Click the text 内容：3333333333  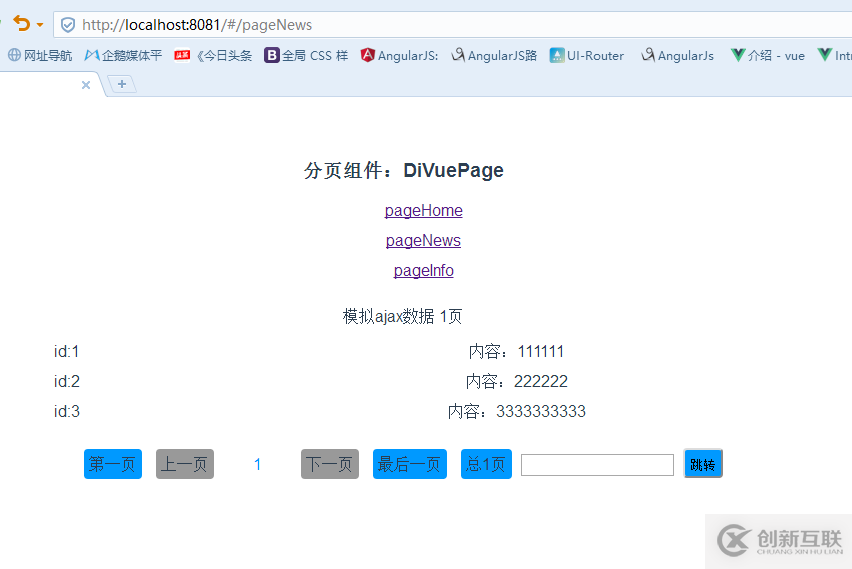pyautogui.click(x=517, y=411)
